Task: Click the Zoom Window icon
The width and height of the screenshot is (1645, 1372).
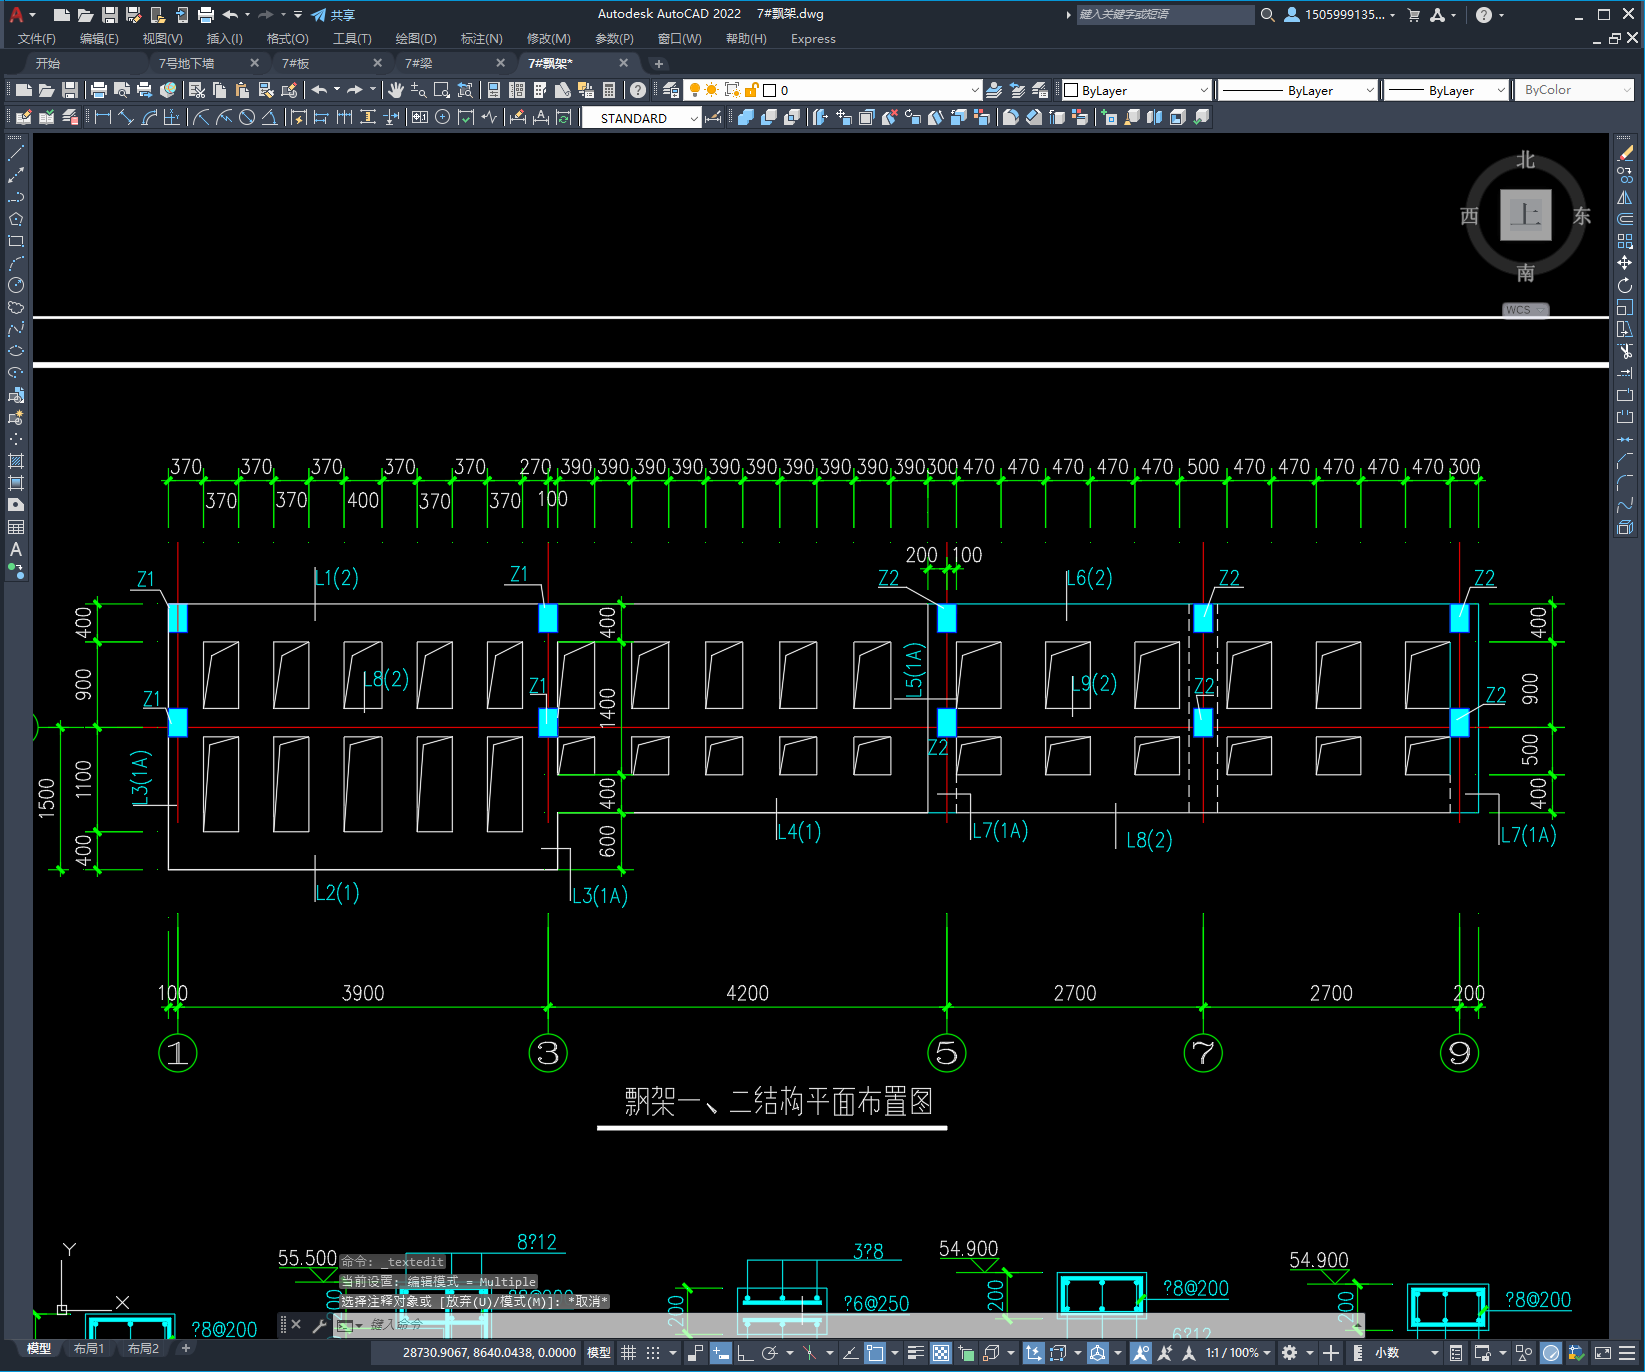Action: tap(442, 90)
